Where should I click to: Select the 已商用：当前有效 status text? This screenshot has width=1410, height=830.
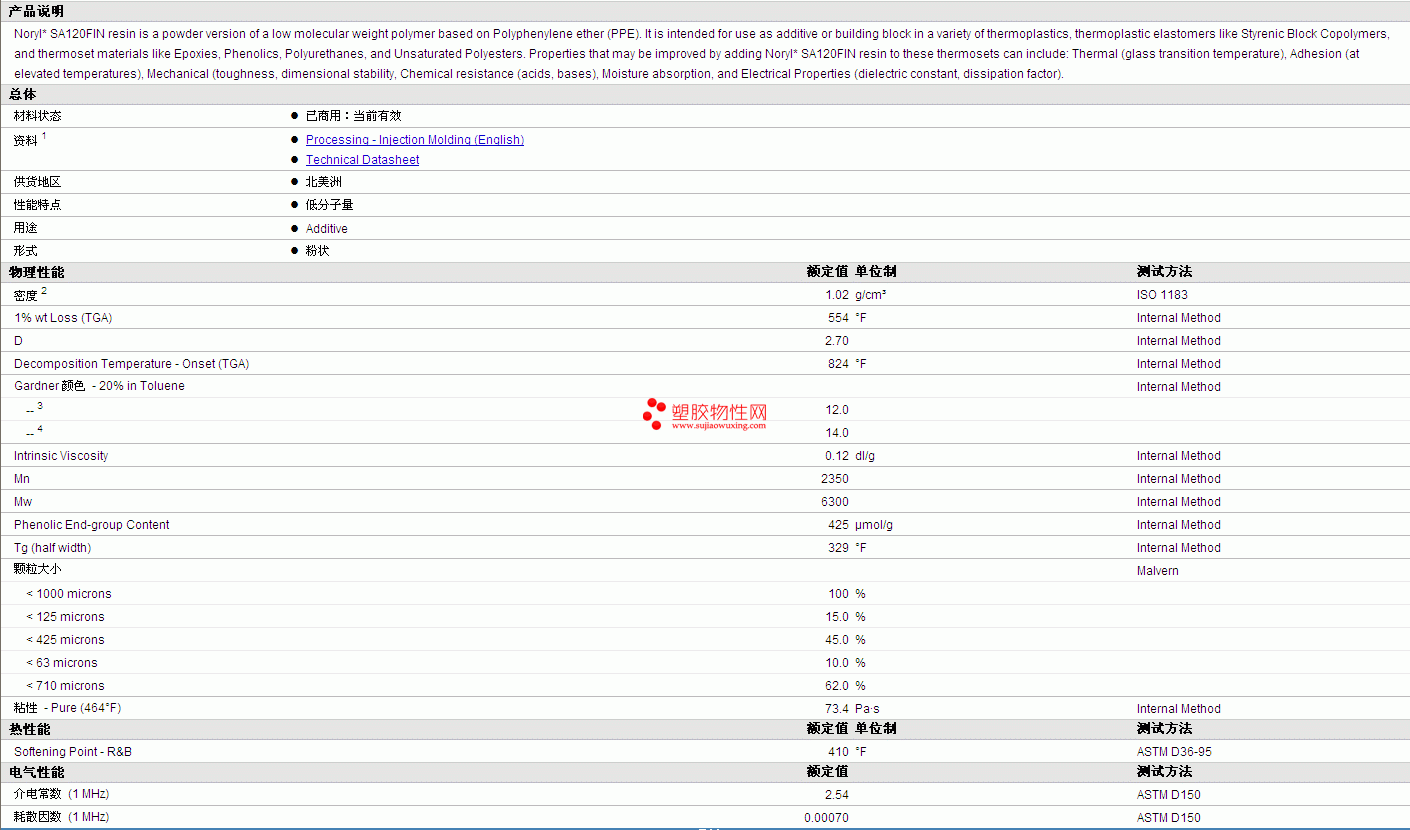[354, 116]
